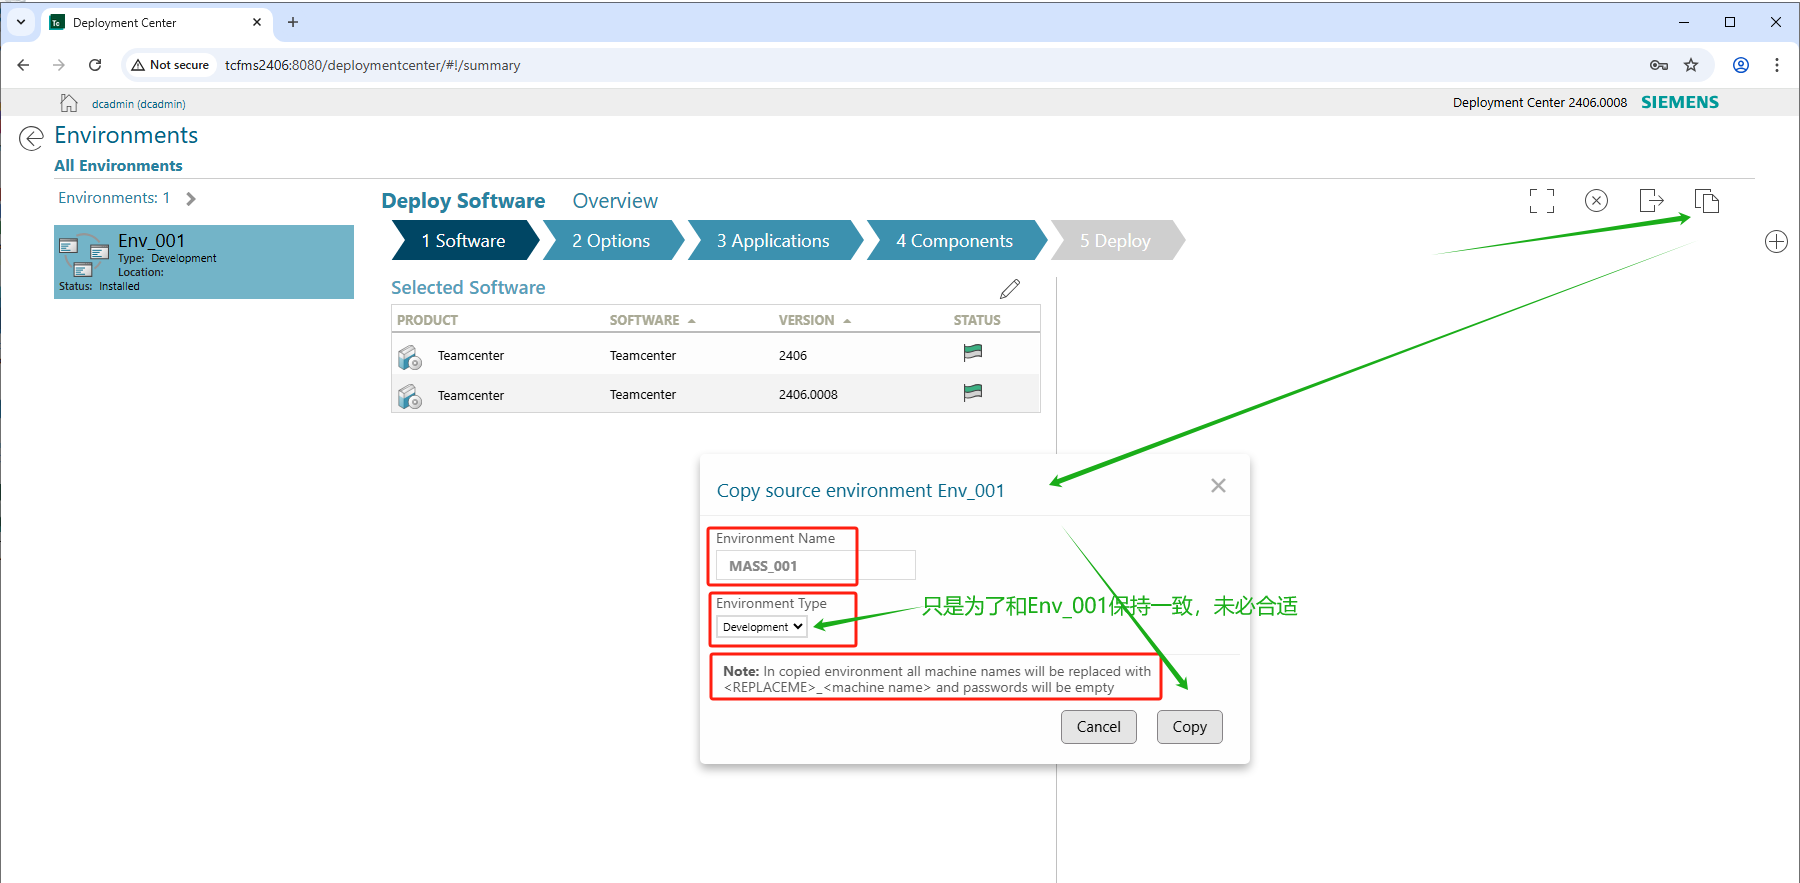Bookmark this page with the star icon
The image size is (1800, 883).
click(x=1691, y=65)
